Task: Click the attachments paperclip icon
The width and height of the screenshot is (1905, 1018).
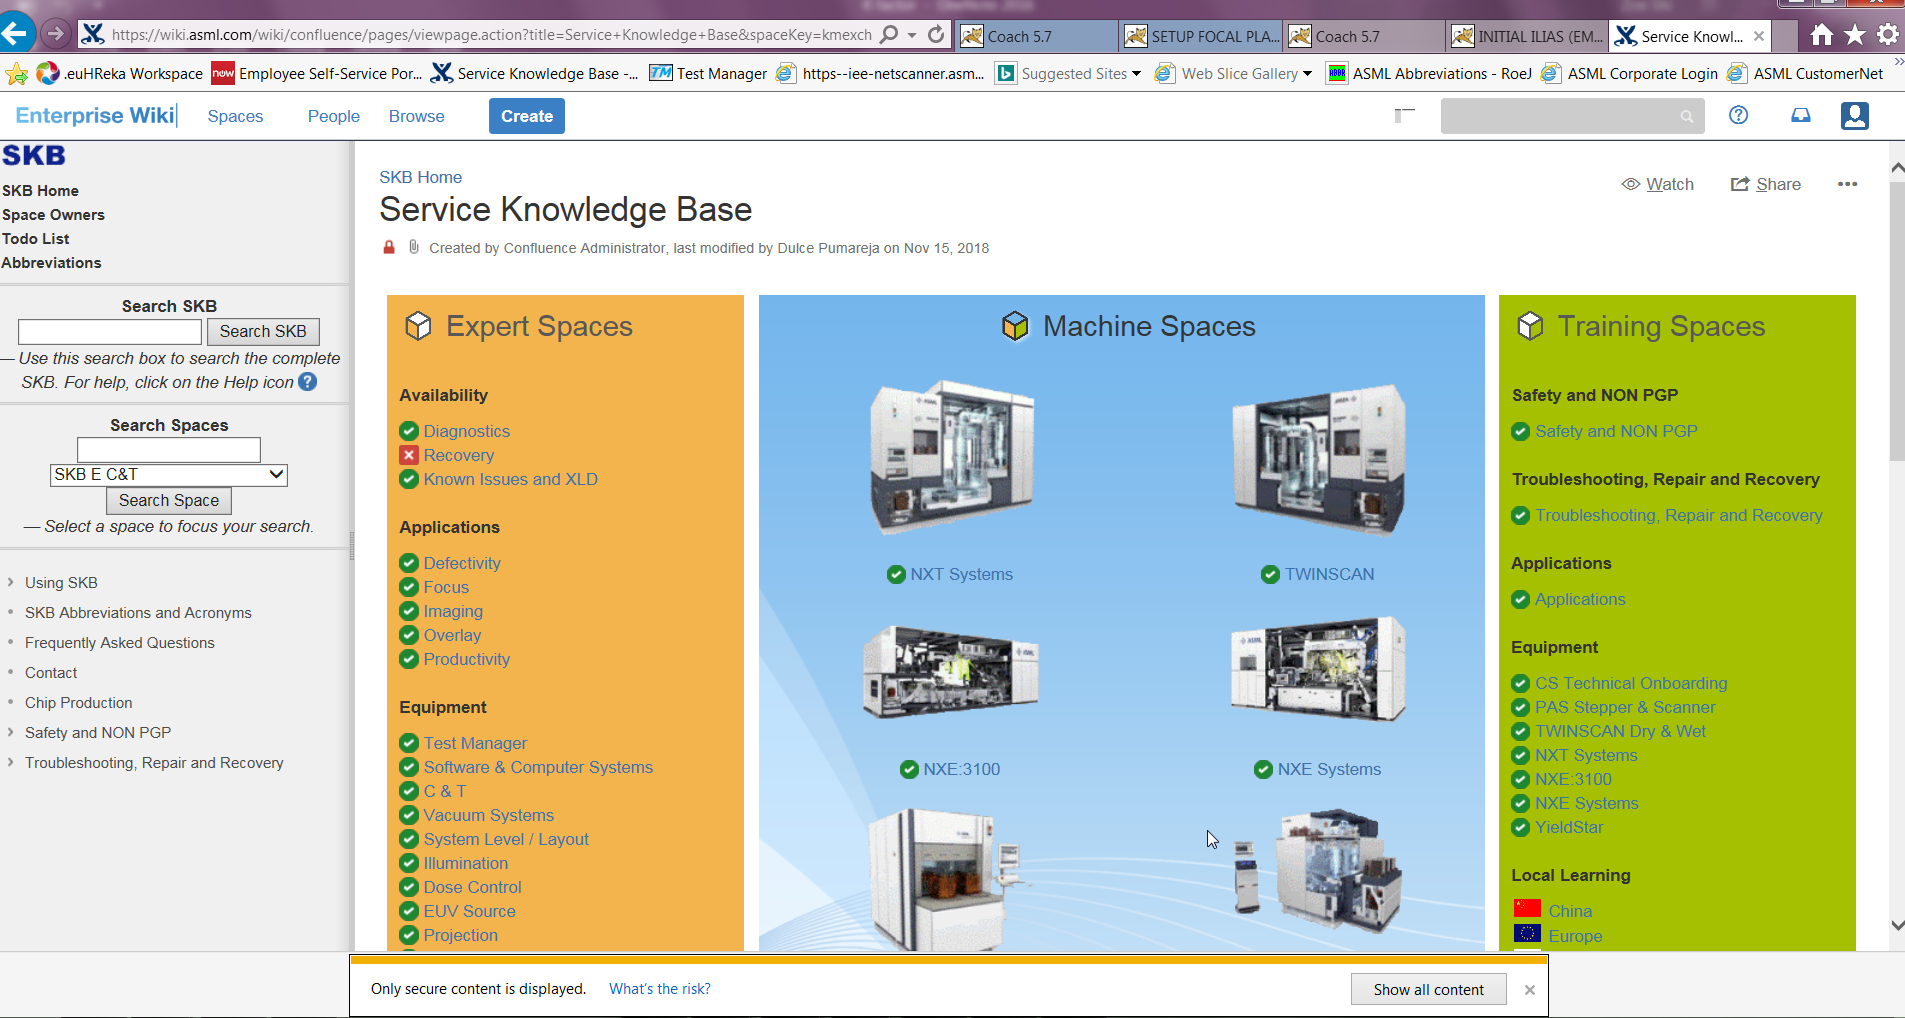Action: pyautogui.click(x=413, y=247)
